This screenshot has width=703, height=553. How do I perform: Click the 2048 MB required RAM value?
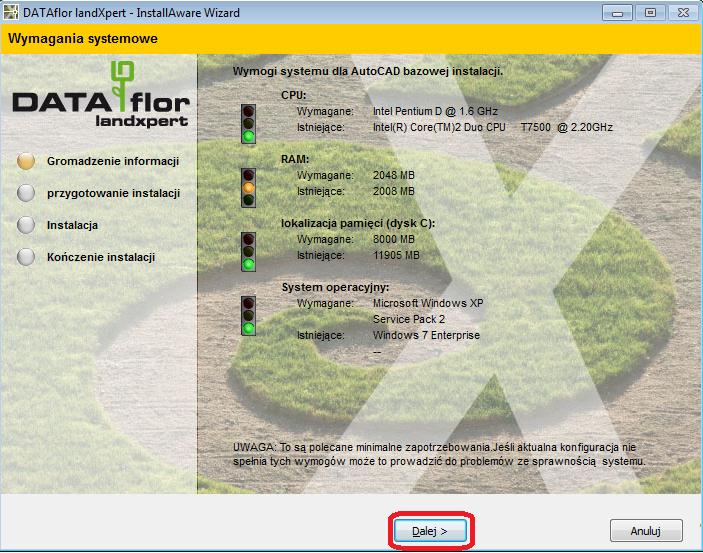(394, 175)
